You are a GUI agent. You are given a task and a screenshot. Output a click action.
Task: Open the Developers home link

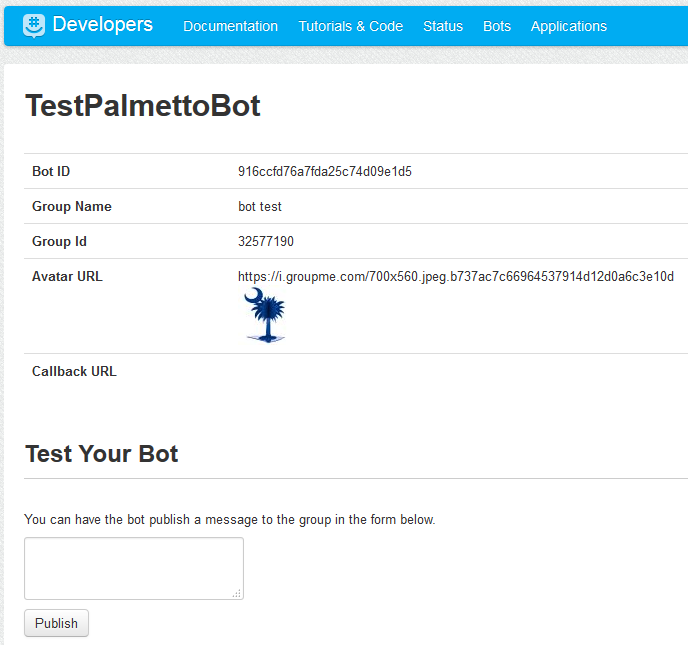(x=102, y=25)
